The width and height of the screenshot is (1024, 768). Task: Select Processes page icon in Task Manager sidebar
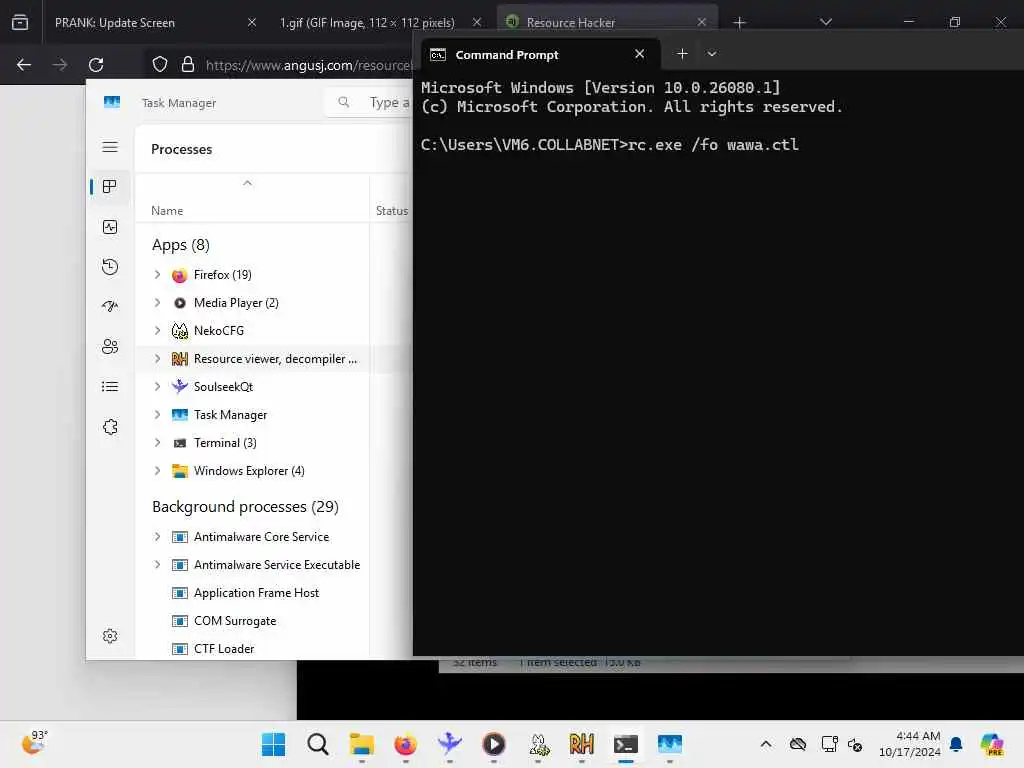tap(110, 187)
